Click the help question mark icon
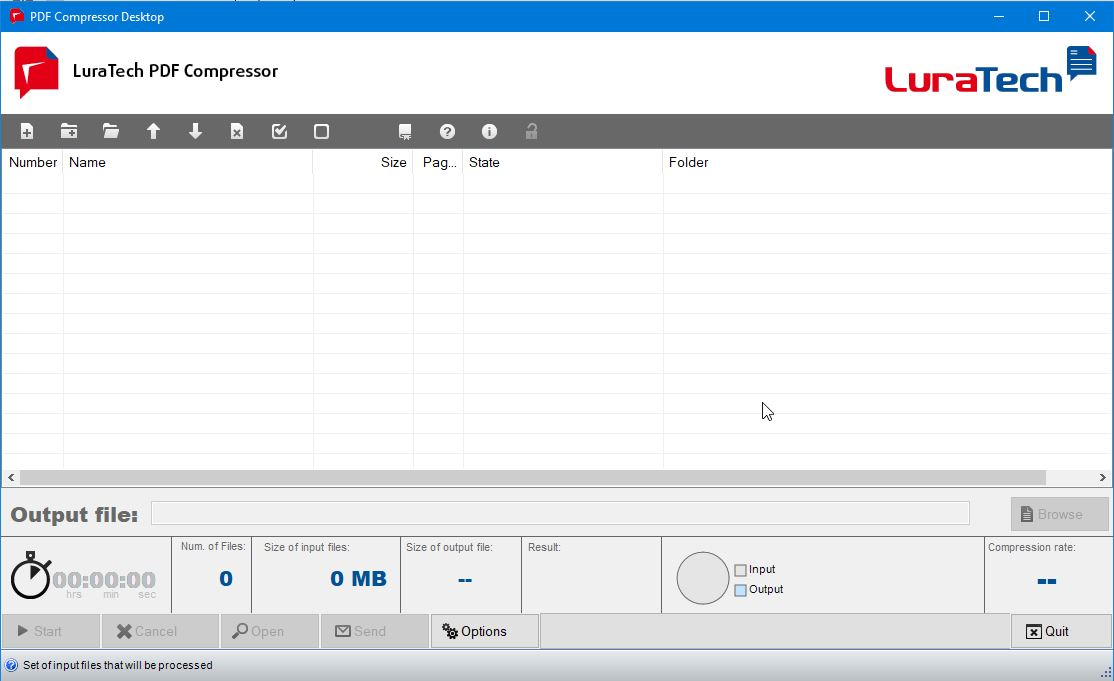This screenshot has width=1114, height=681. [x=447, y=132]
